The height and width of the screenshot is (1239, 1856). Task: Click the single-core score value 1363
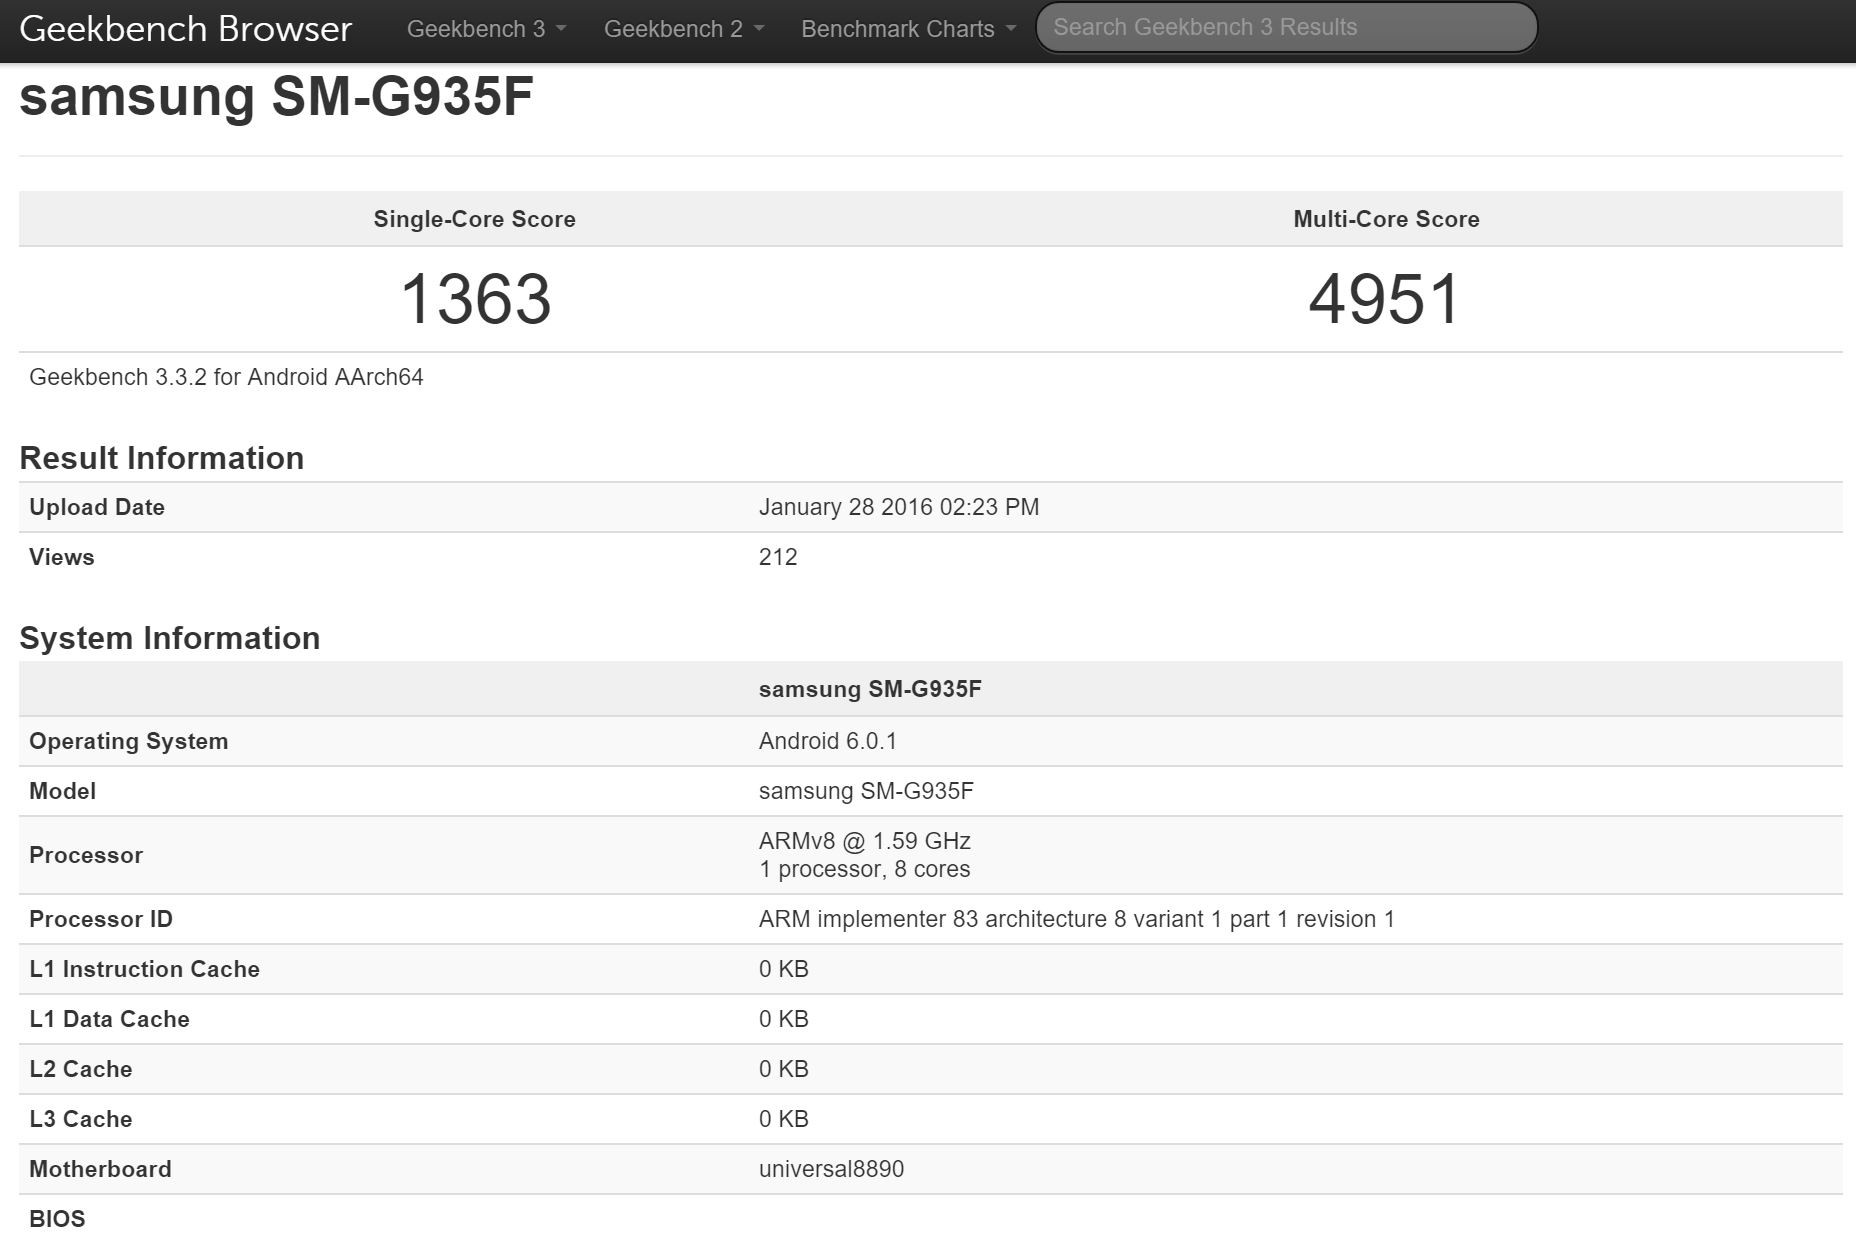[x=475, y=299]
